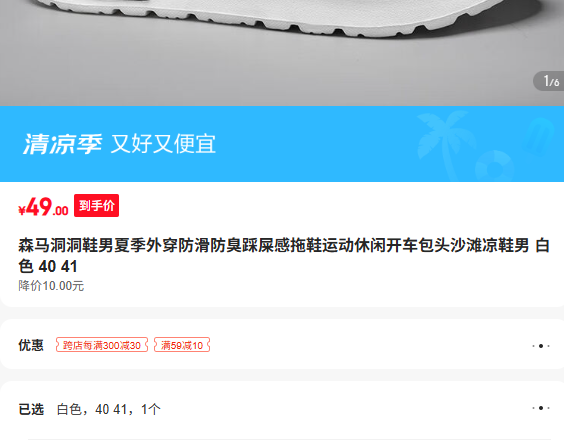The image size is (564, 442).
Task: Open the 清凉季 又好又便宜 promotion banner
Action: (x=282, y=144)
